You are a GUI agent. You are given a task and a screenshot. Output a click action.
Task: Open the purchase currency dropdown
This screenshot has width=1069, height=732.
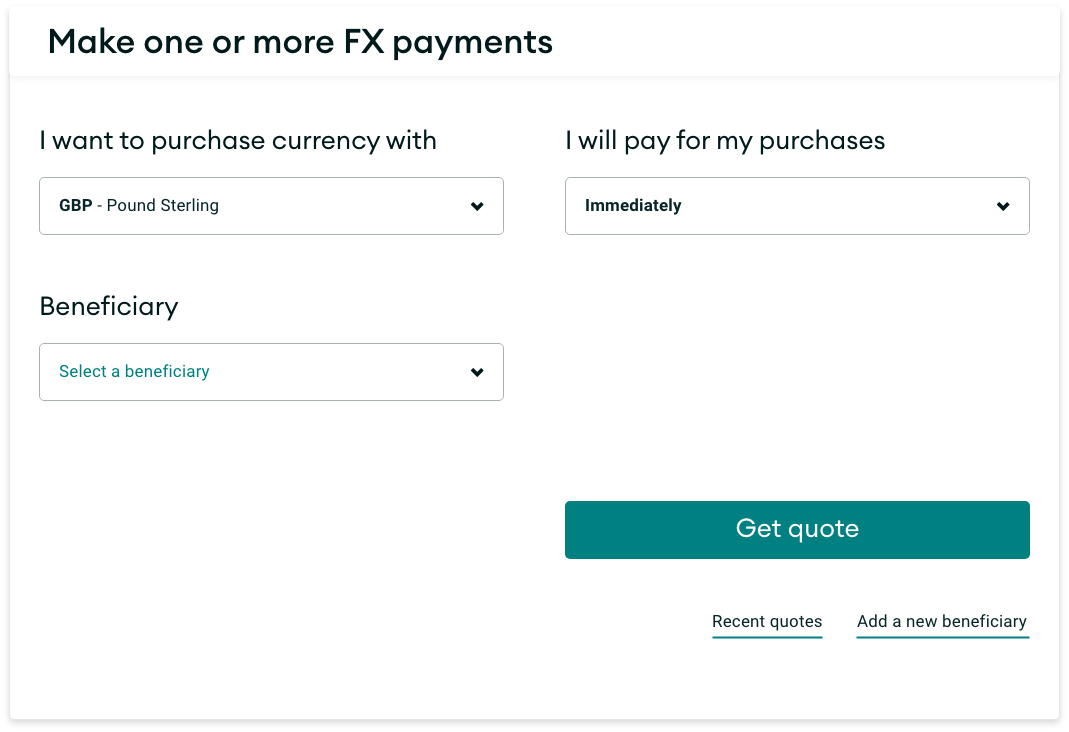click(271, 206)
